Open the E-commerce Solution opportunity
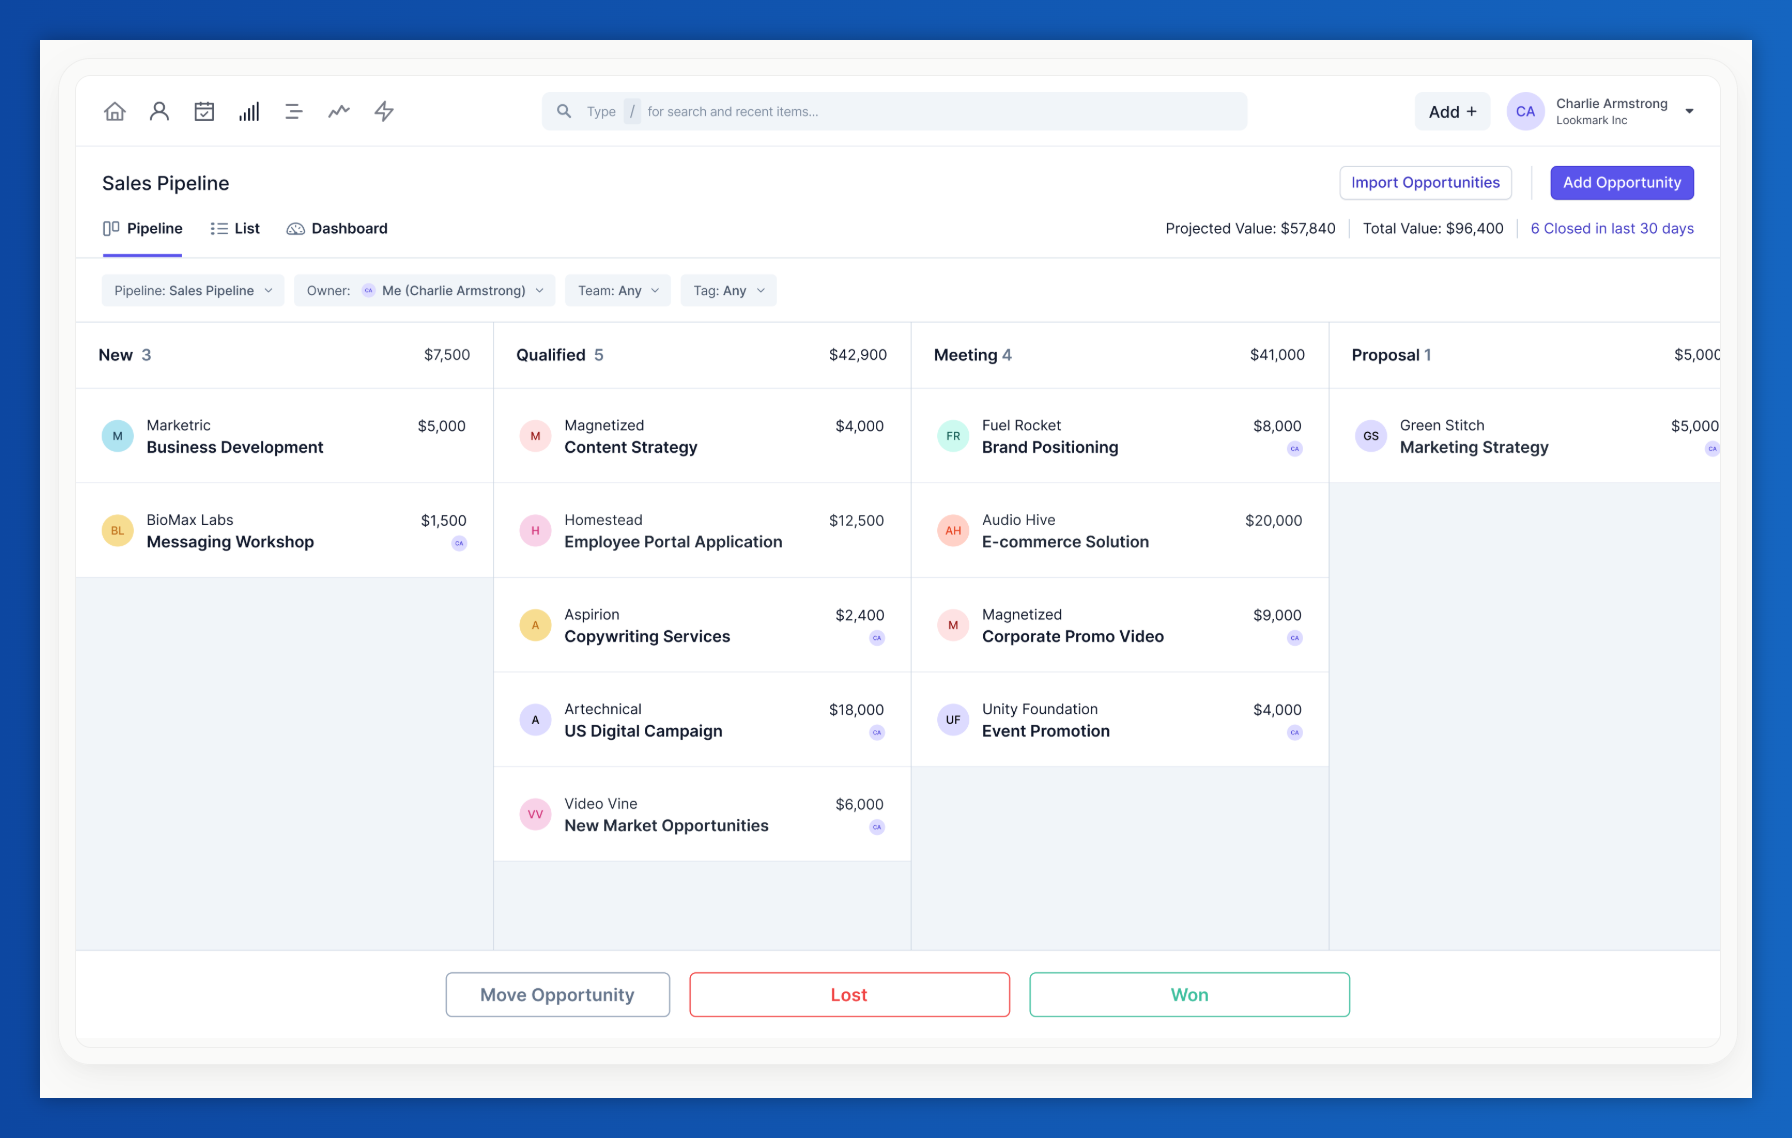The image size is (1792, 1138). pyautogui.click(x=1120, y=531)
